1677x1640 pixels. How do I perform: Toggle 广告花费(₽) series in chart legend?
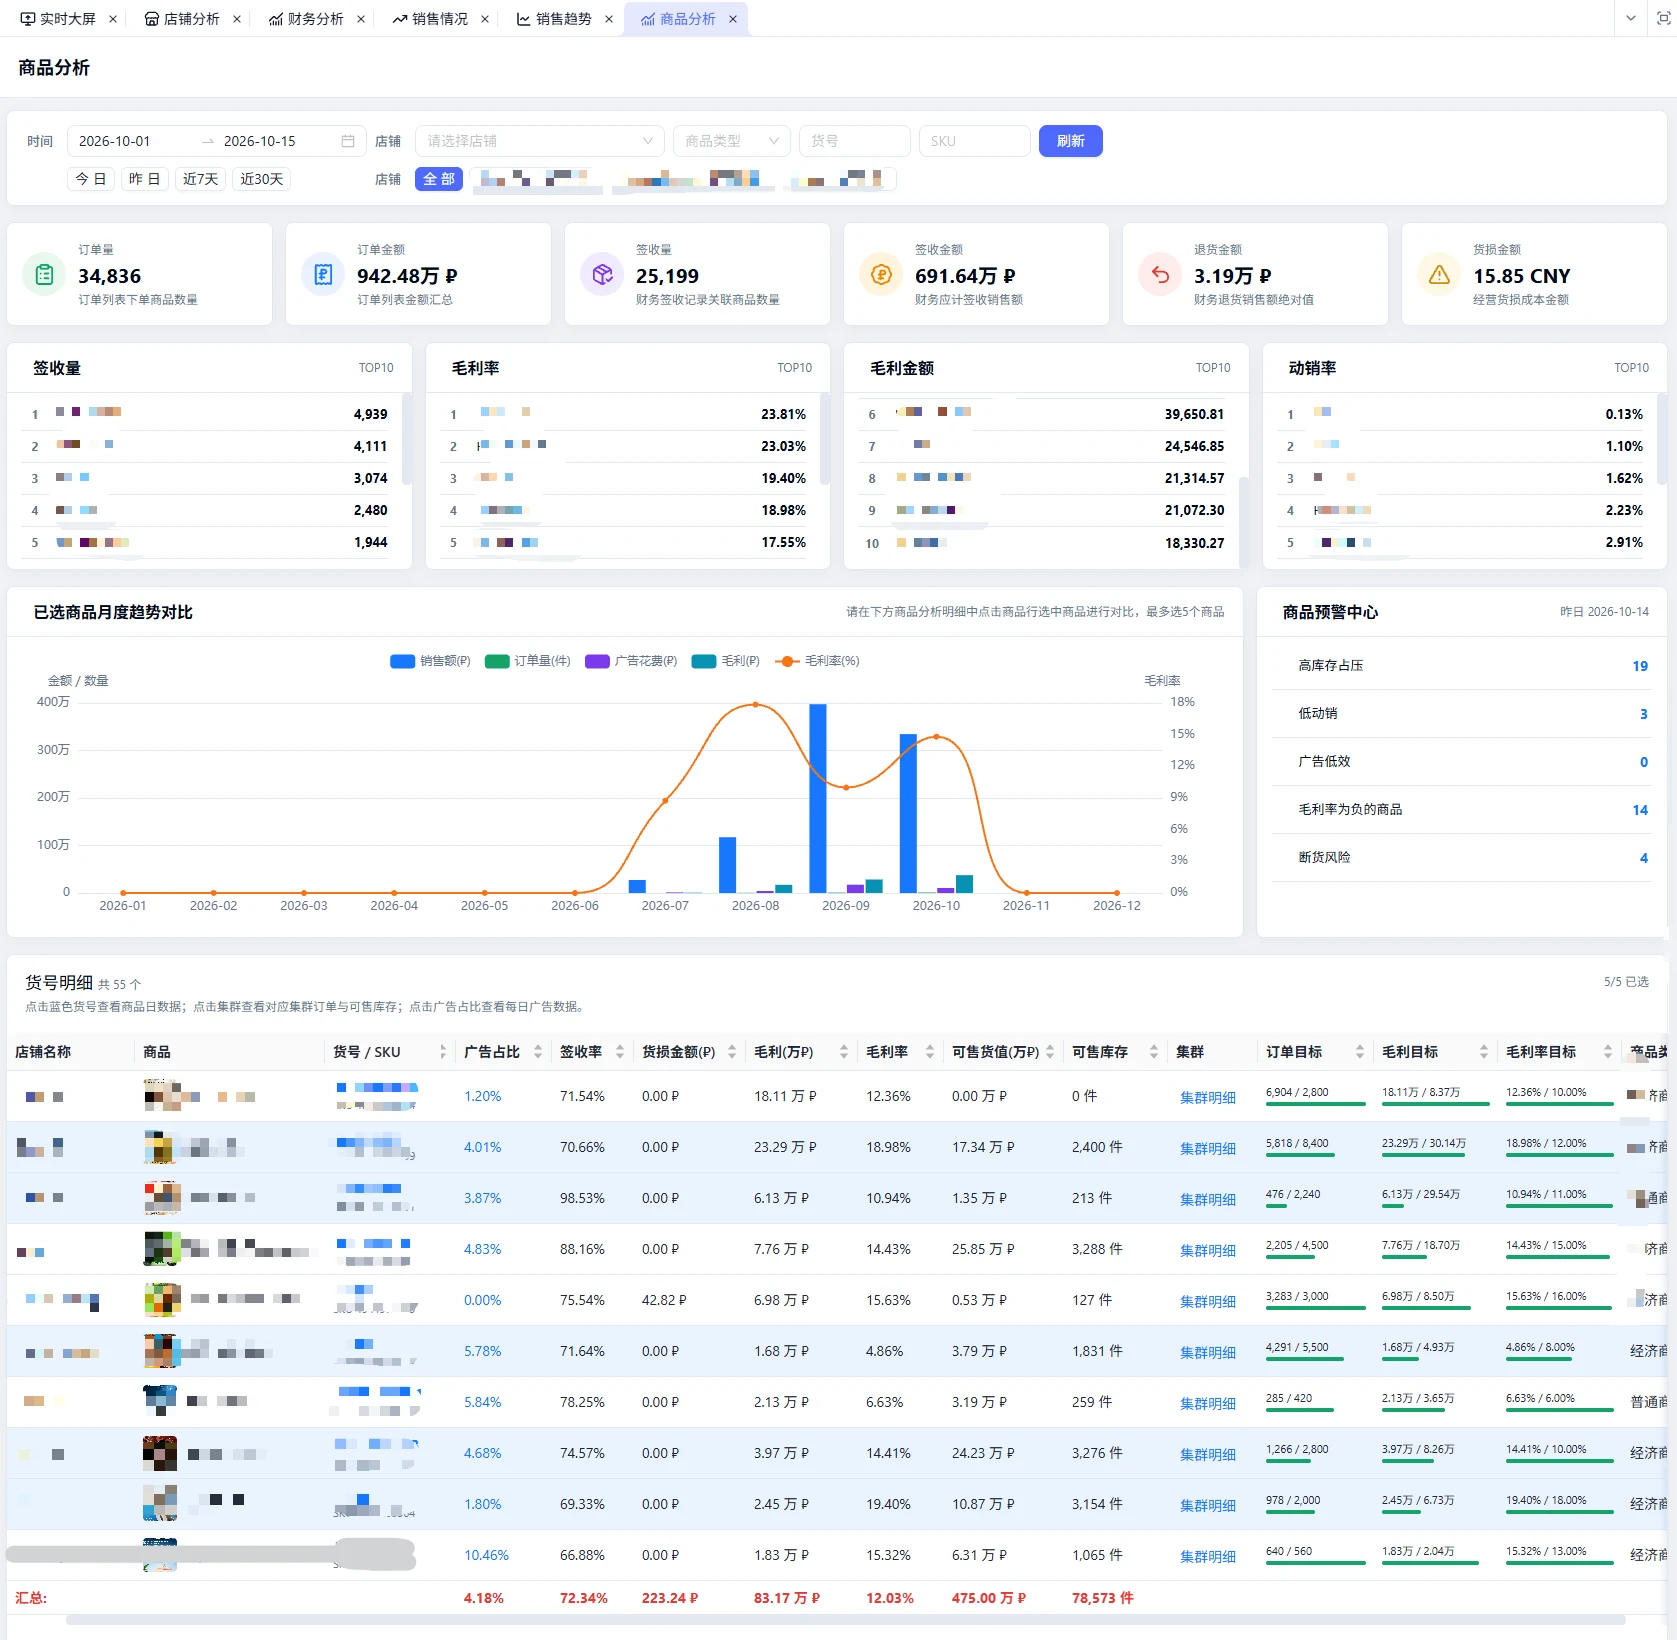coord(631,661)
